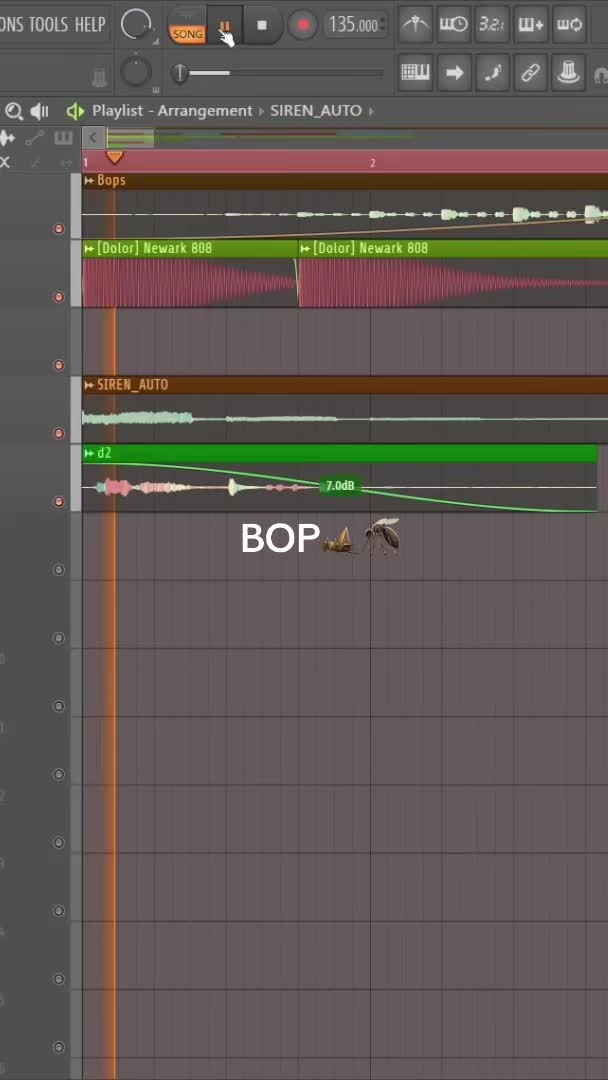Click the green speaker Playlist icon
Screen dimensions: 608x1080
point(75,111)
